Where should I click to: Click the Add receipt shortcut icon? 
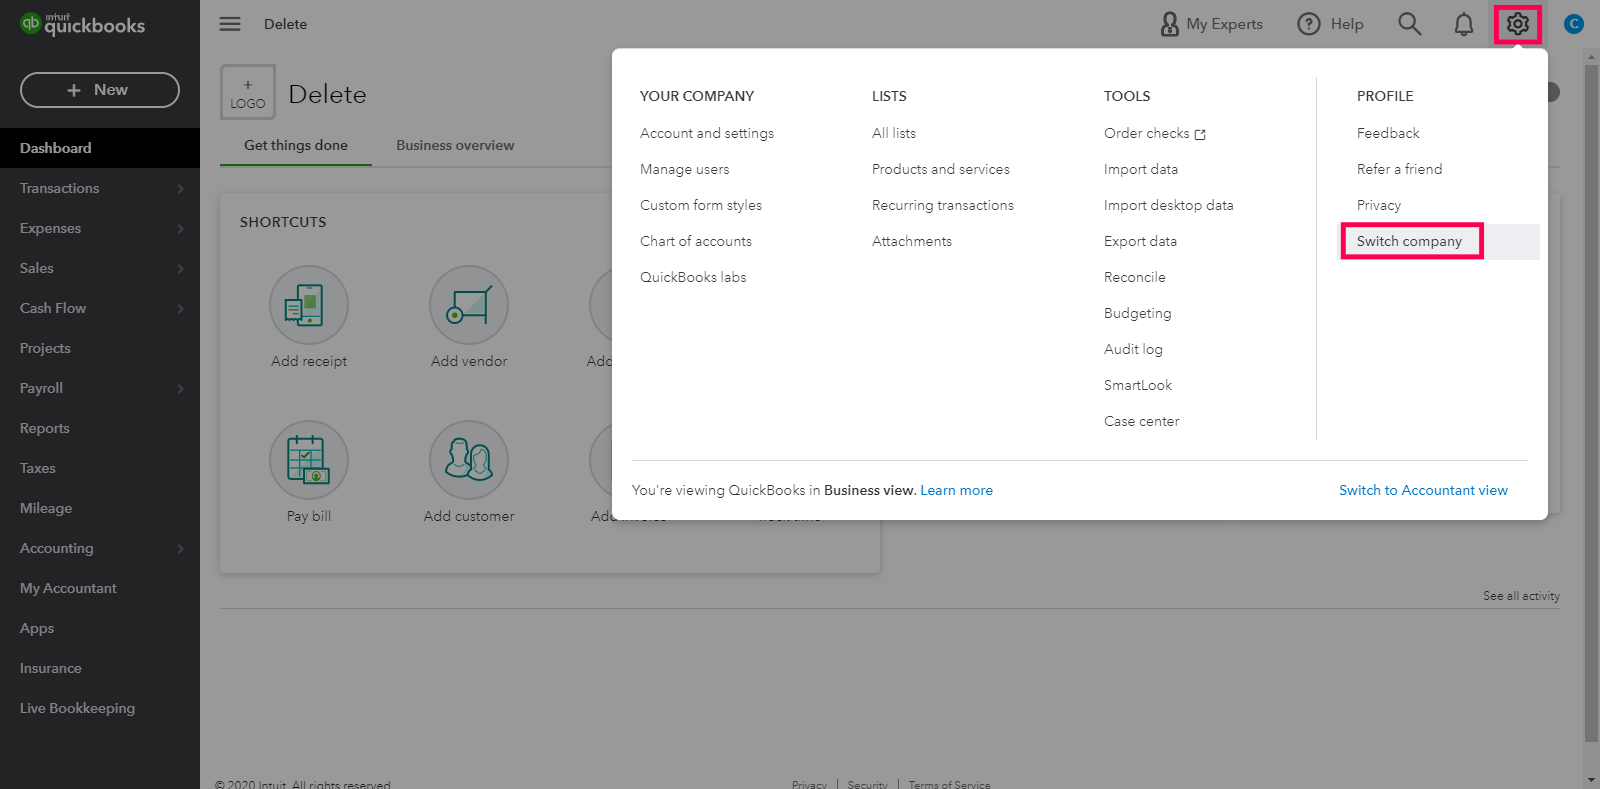point(309,305)
